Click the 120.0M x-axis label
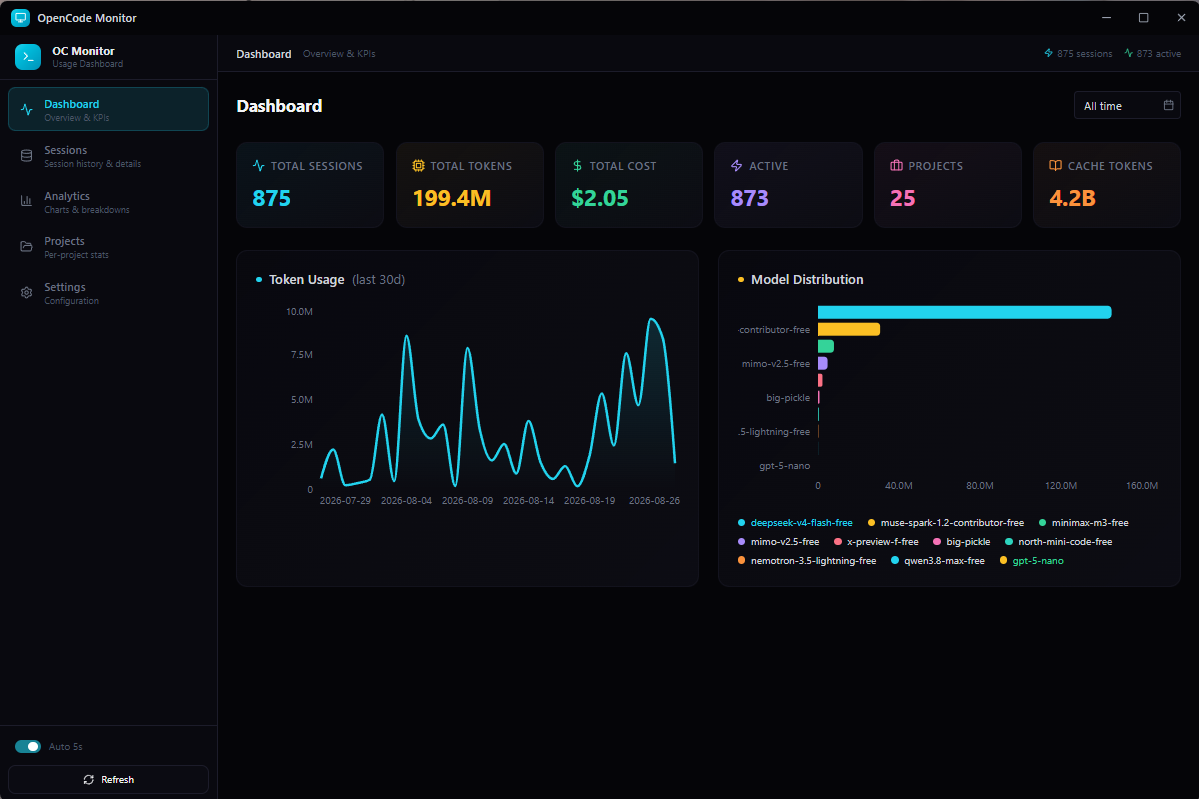 click(x=1061, y=486)
